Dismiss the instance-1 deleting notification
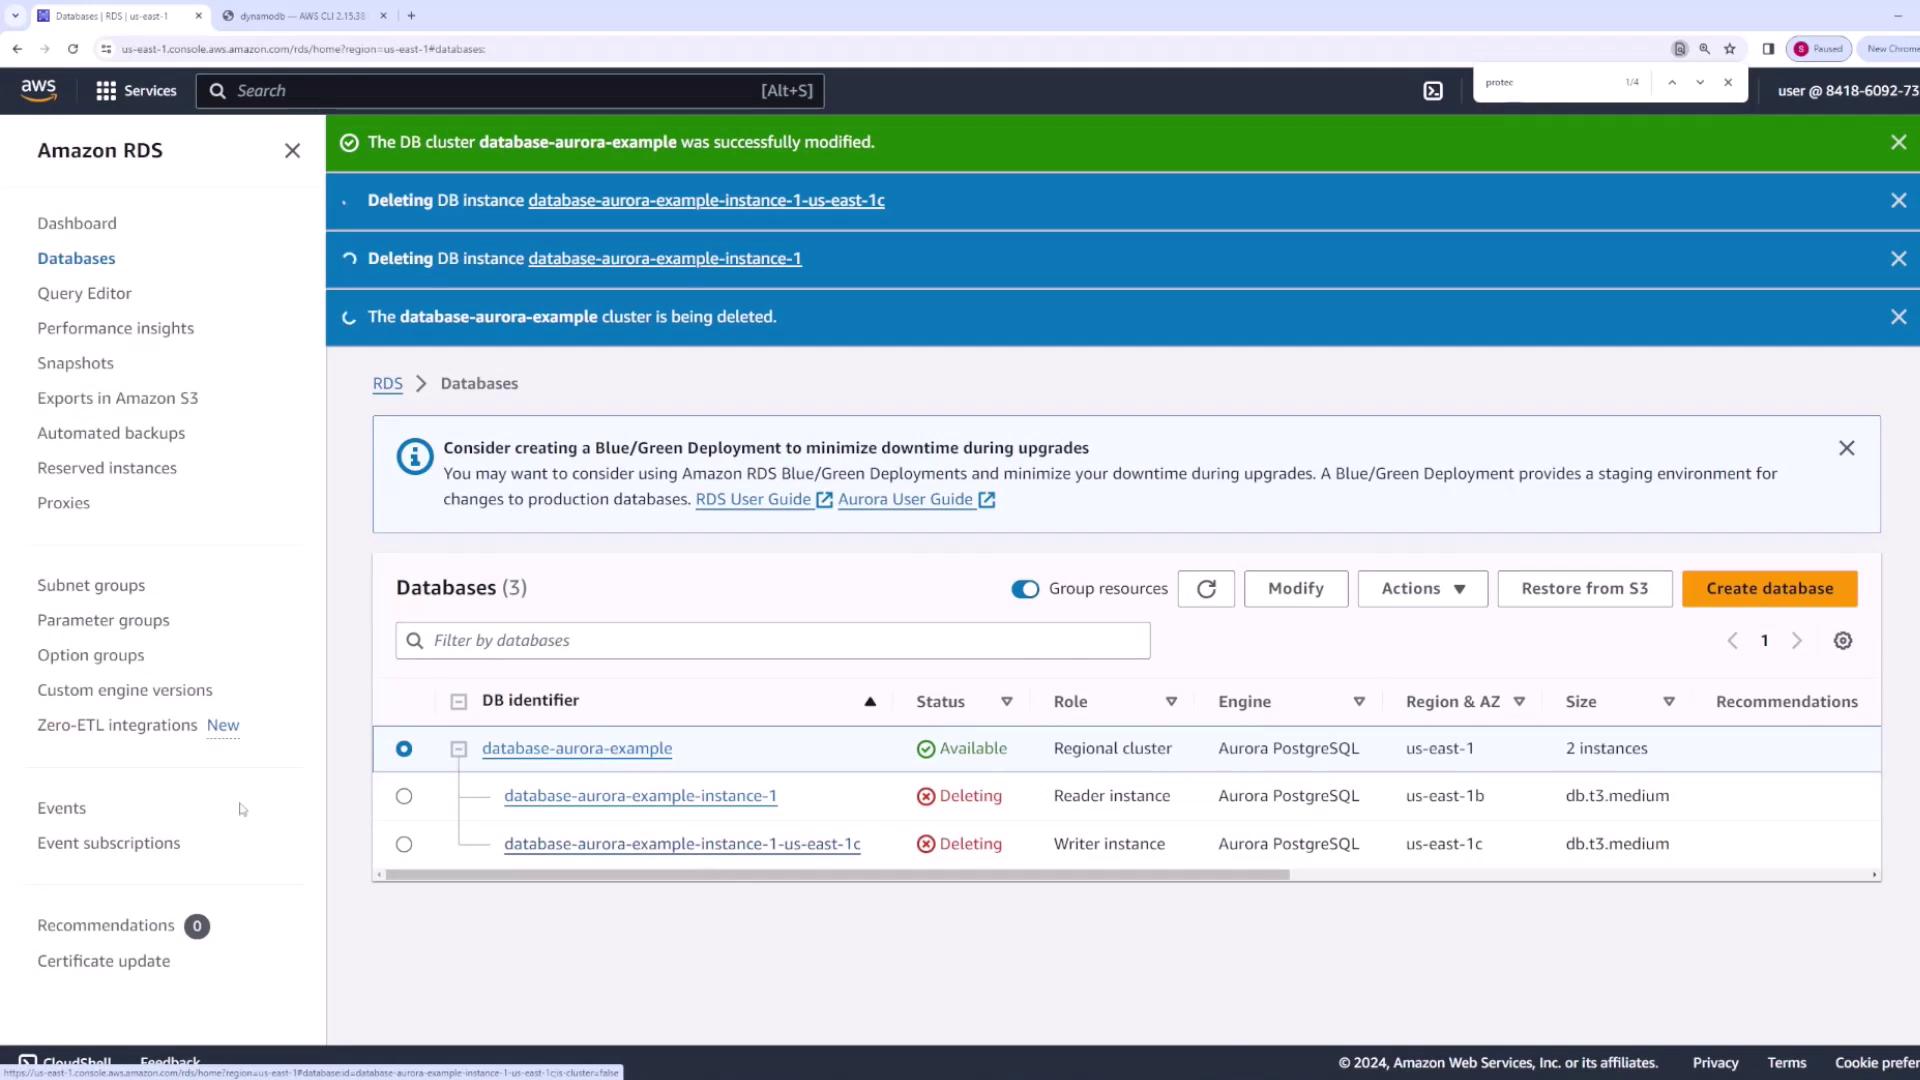1920x1080 pixels. [1898, 259]
